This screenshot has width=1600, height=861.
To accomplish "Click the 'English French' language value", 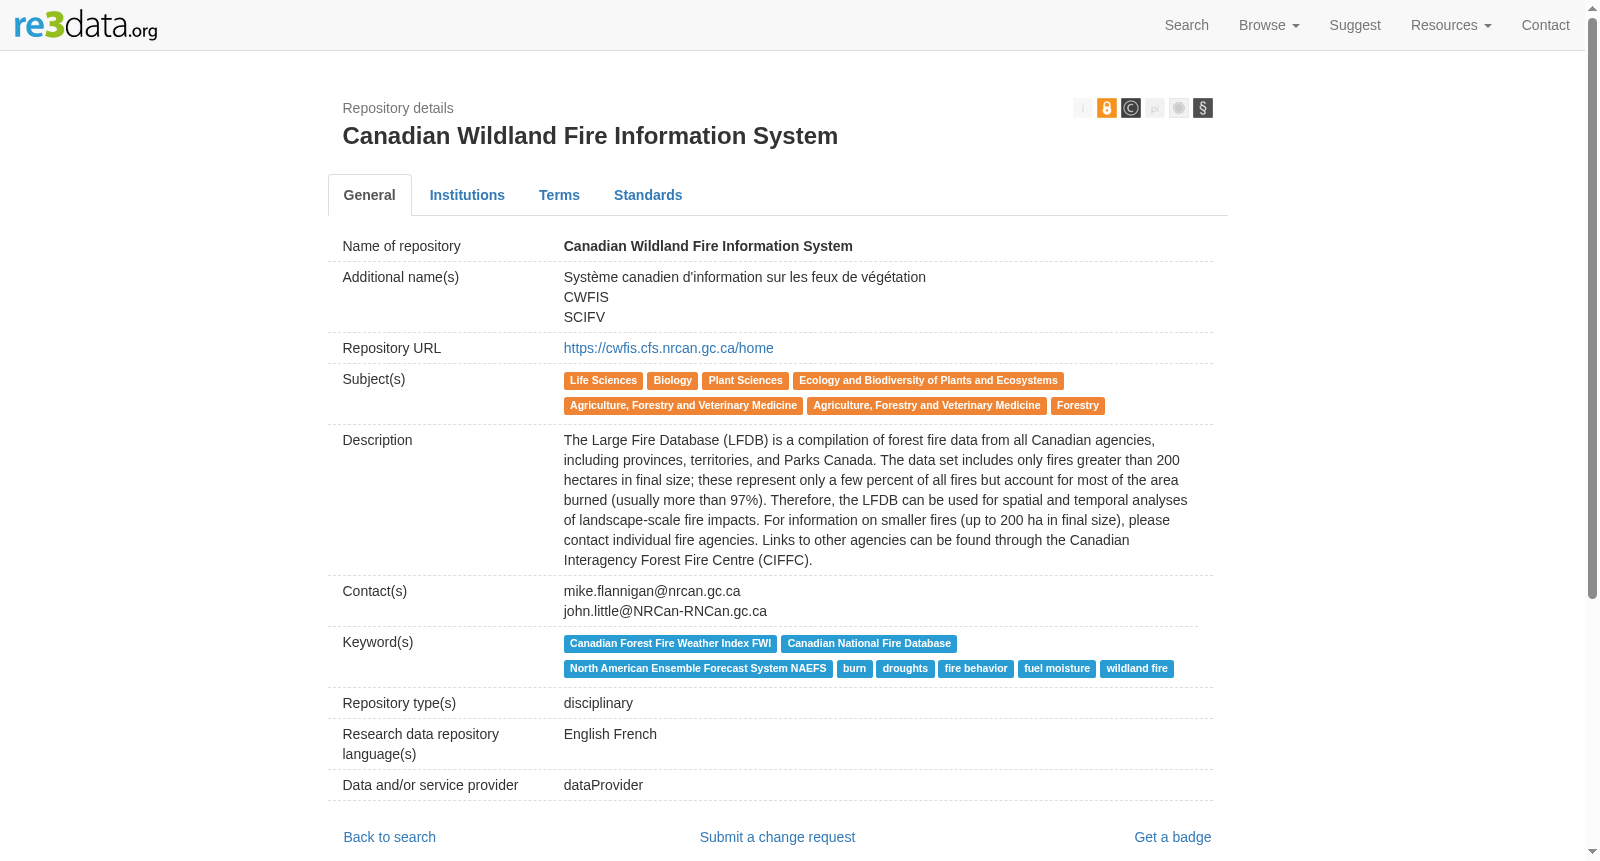I will pyautogui.click(x=610, y=734).
